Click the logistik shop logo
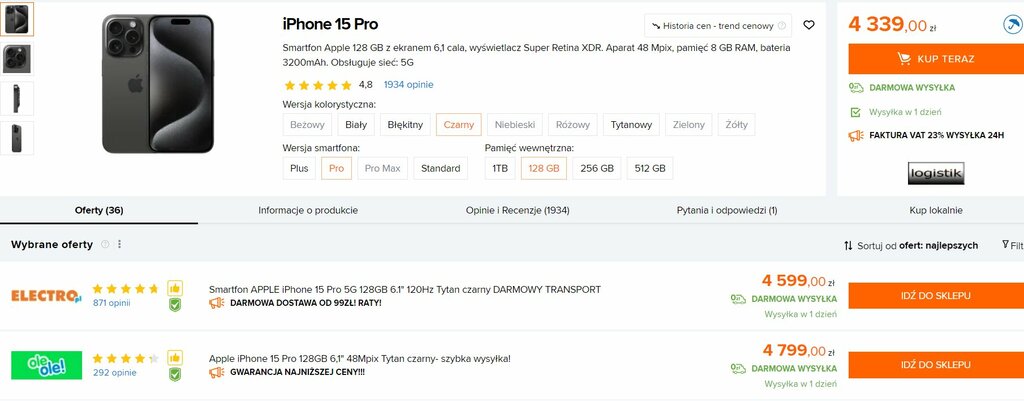This screenshot has height=401, width=1024. point(936,173)
